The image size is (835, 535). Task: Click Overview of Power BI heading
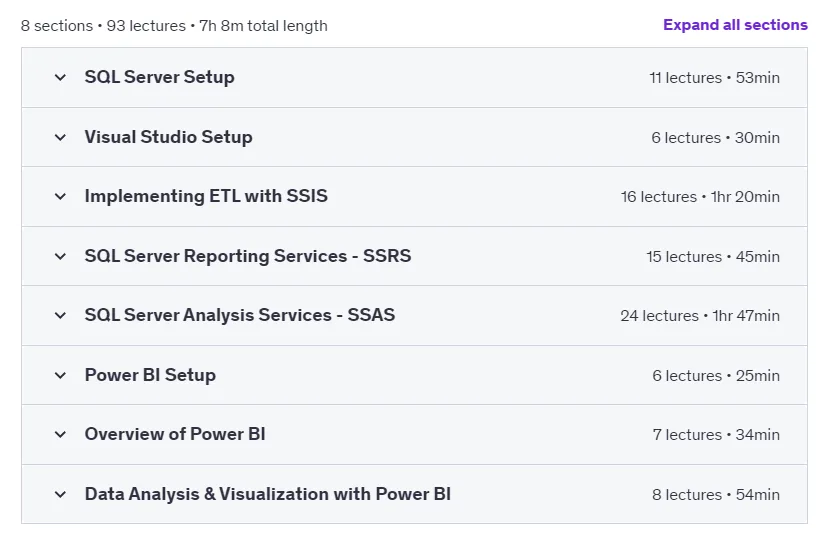coord(175,434)
